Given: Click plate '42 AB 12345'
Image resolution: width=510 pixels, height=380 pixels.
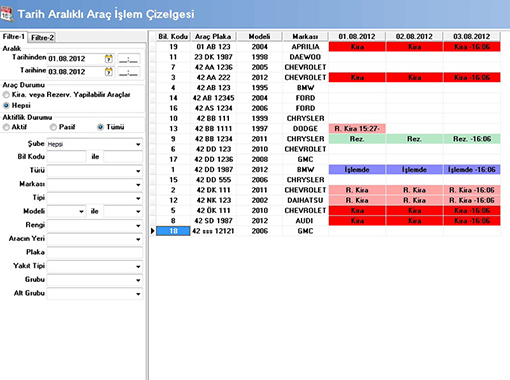Looking at the screenshot, I should 213,98.
